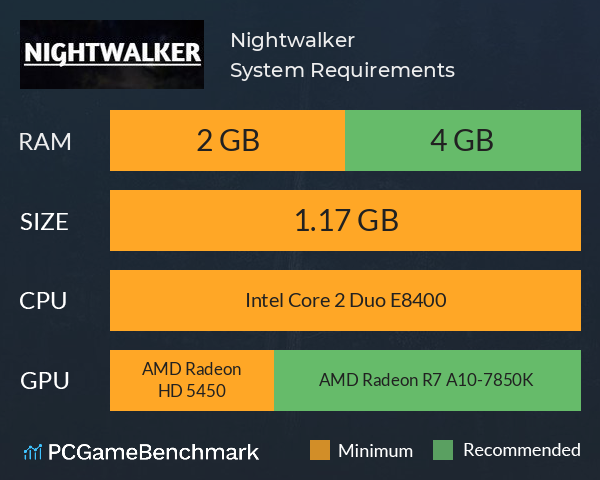Select the 4 GB recommended RAM bar

pyautogui.click(x=463, y=140)
